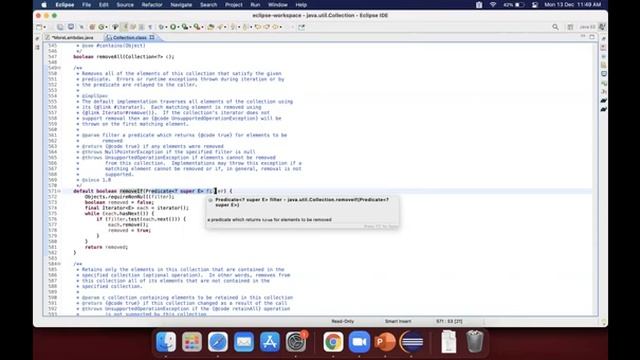Open the File menu
The width and height of the screenshot is (640, 360).
click(x=87, y=5)
